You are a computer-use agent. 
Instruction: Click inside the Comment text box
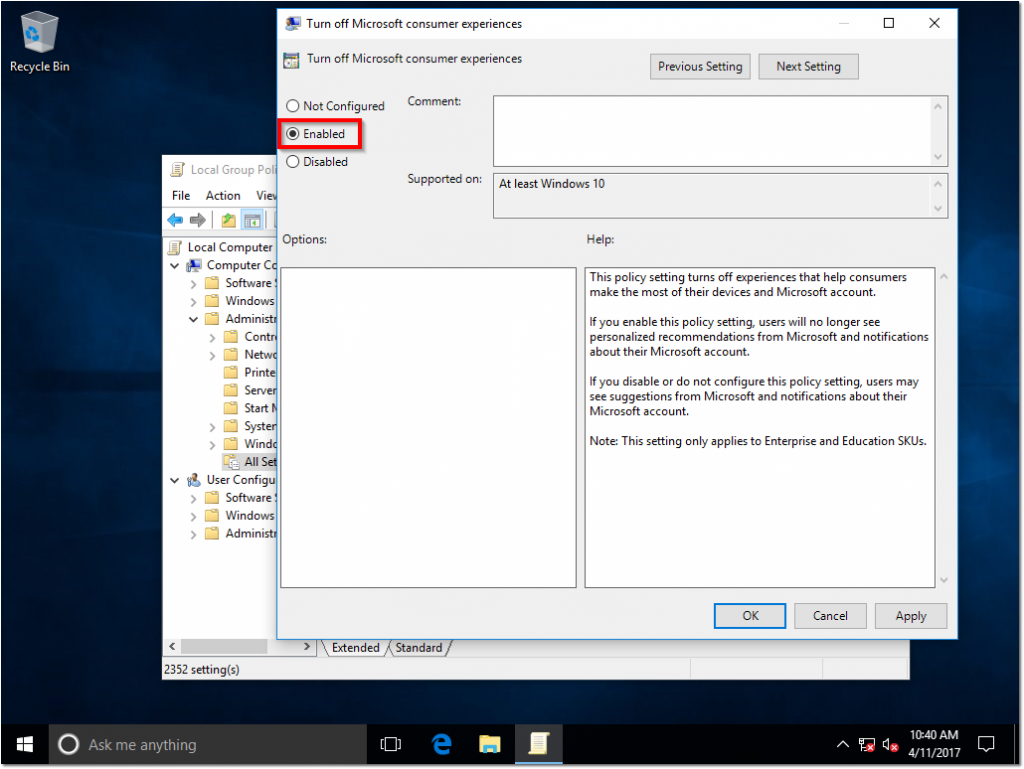[712, 131]
